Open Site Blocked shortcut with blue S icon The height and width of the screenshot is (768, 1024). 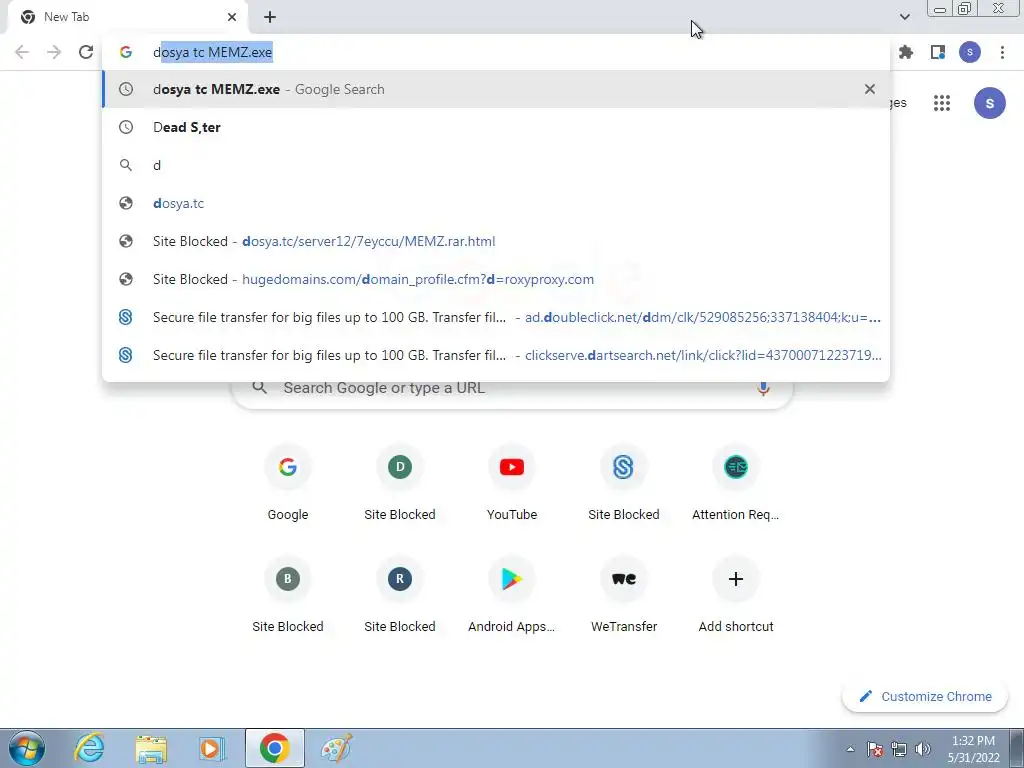click(x=624, y=484)
